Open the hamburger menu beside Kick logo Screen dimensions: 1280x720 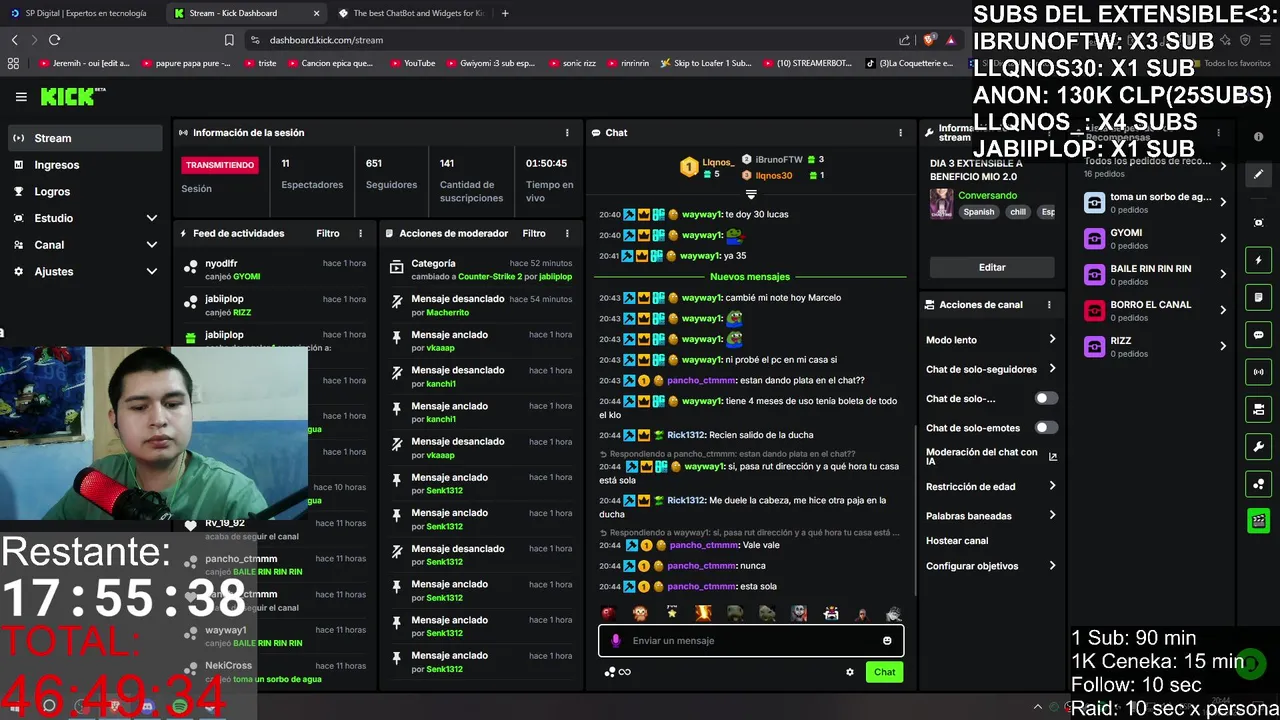[x=21, y=97]
